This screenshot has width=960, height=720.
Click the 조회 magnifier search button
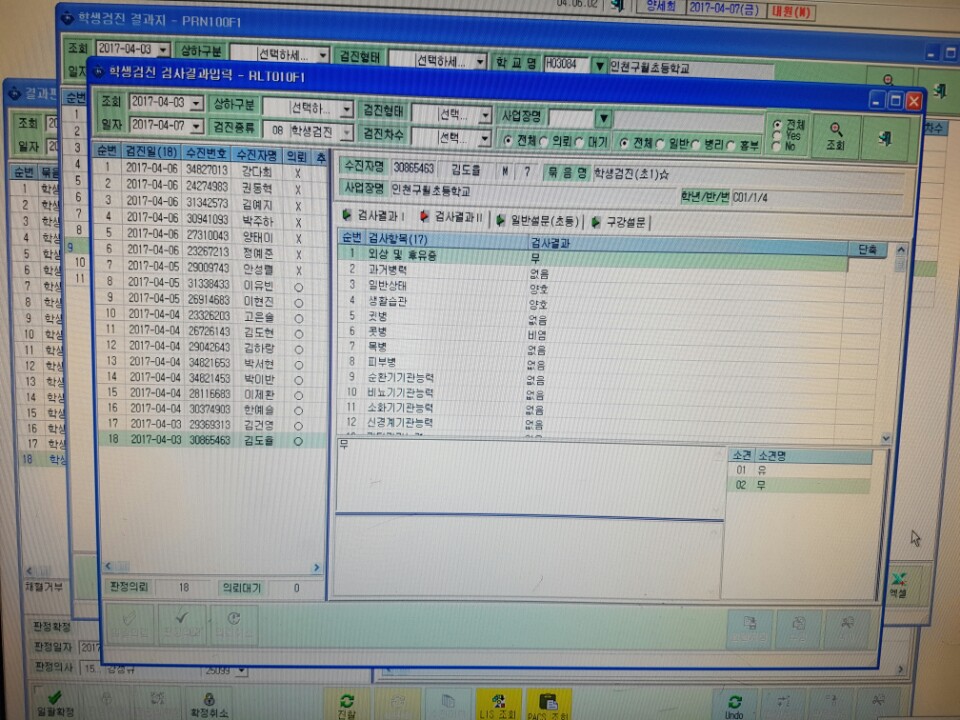[836, 136]
